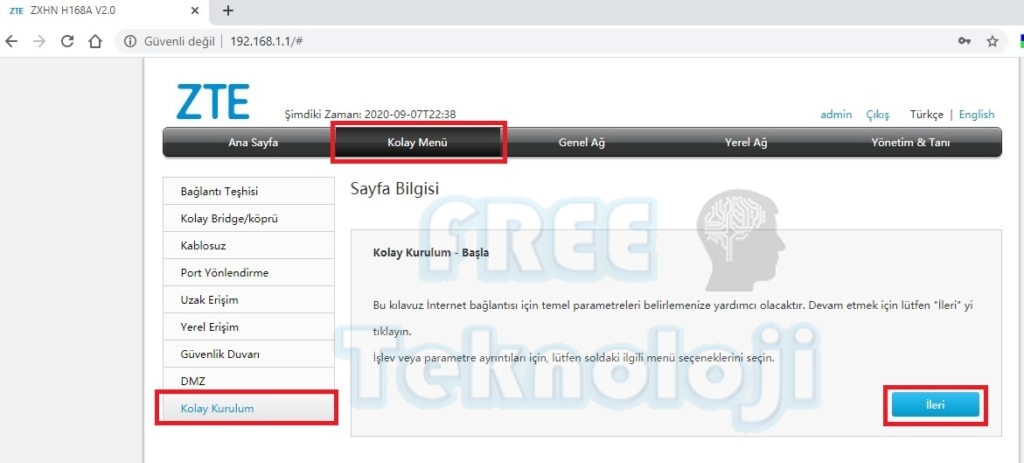Switch to the Genel Ağ tab
The height and width of the screenshot is (463, 1024).
(581, 142)
